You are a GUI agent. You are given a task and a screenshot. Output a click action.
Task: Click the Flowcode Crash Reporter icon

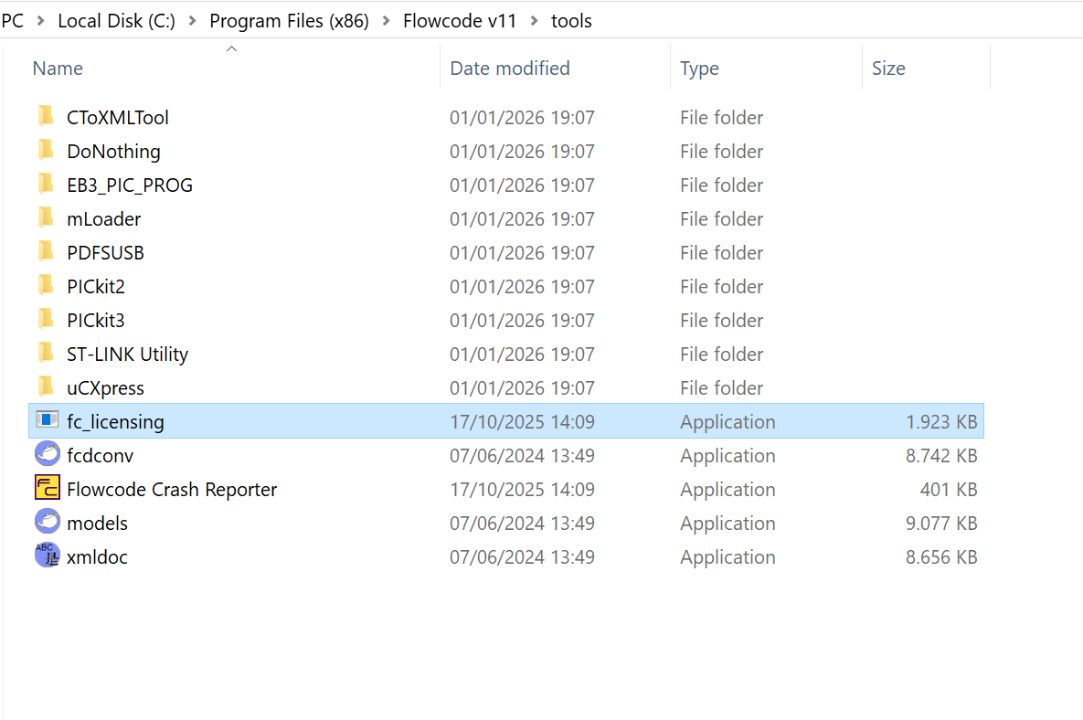[x=47, y=489]
